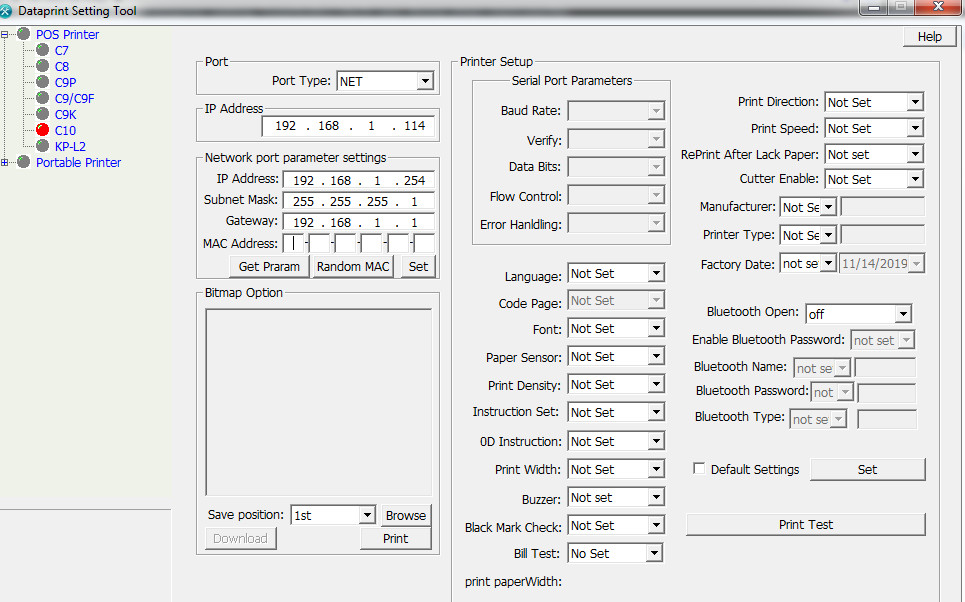Click Set beside Default Settings

pos(867,470)
